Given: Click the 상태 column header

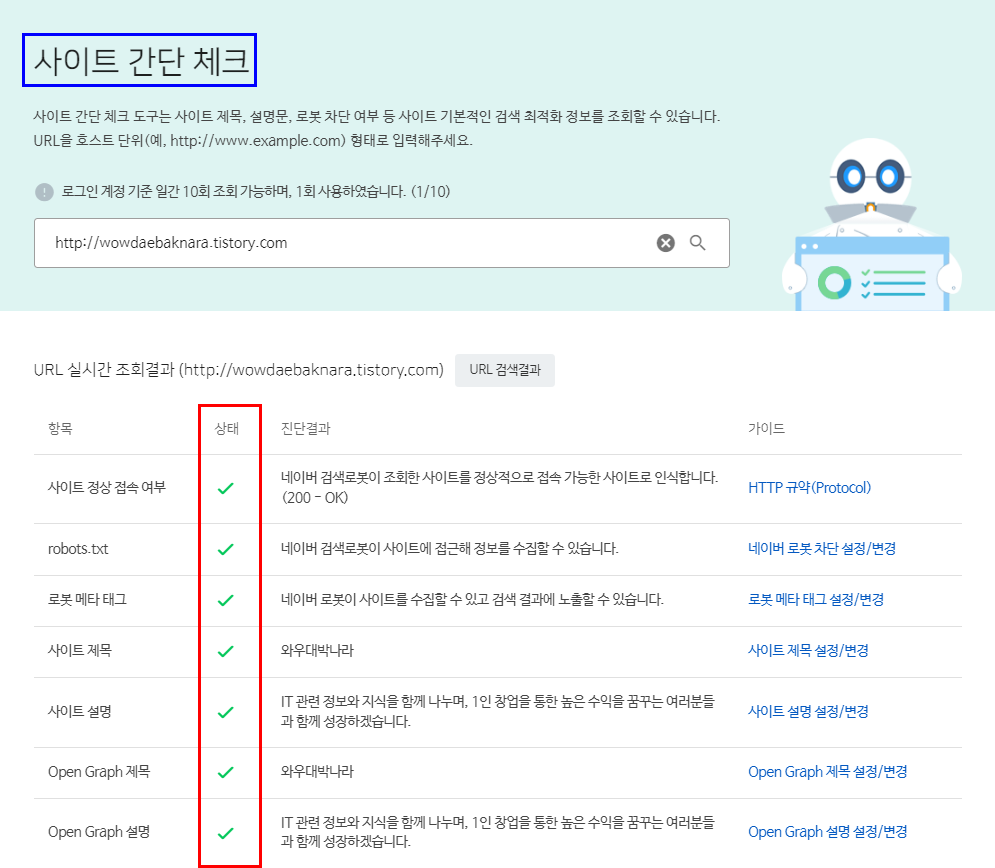Looking at the screenshot, I should click(x=227, y=428).
